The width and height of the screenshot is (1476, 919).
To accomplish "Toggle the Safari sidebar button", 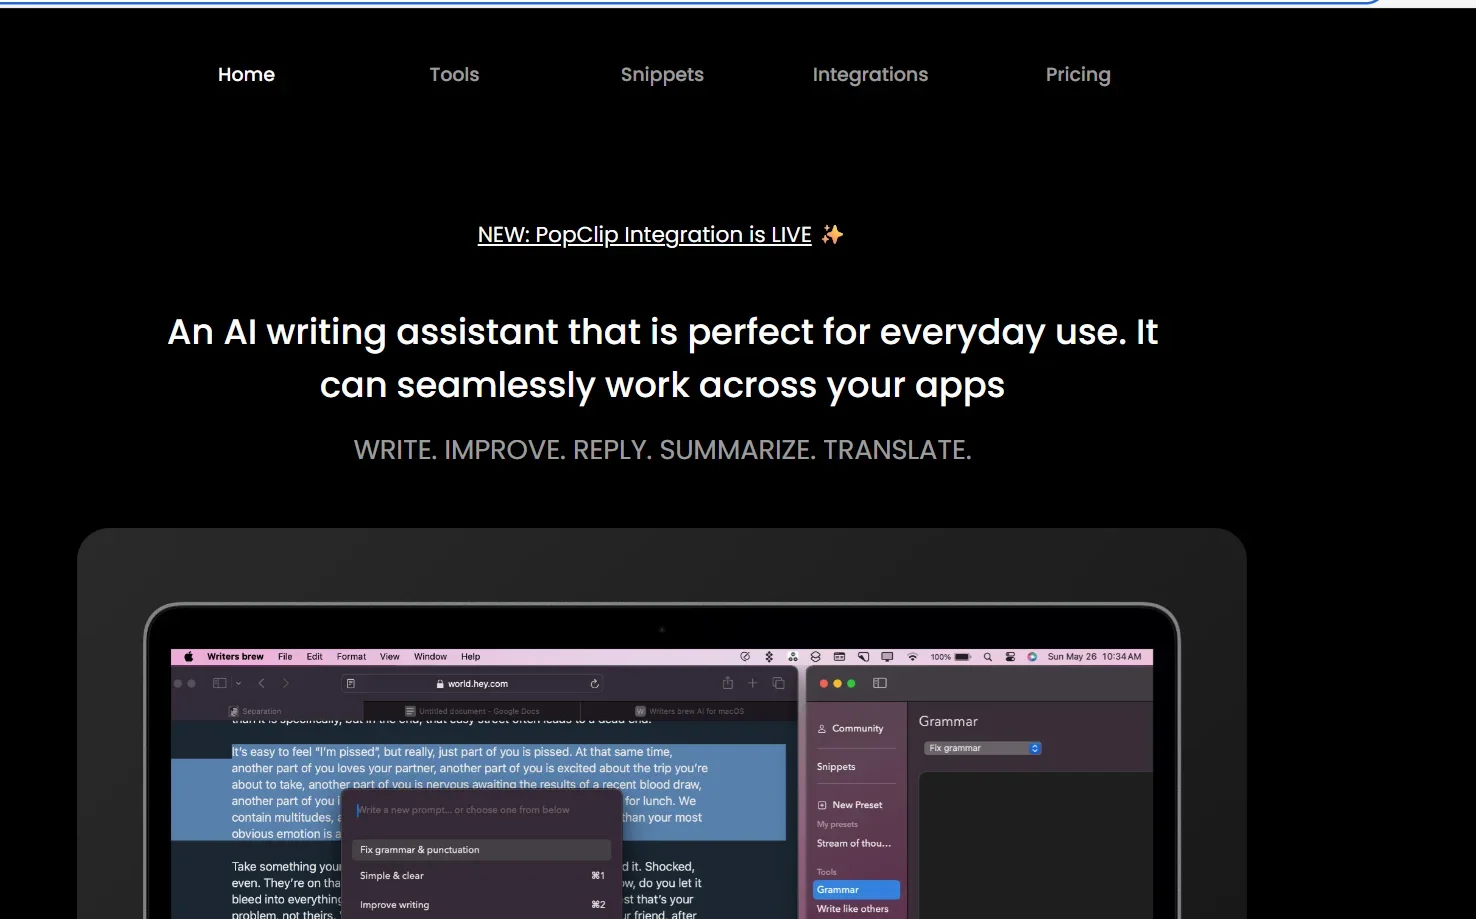I will (x=219, y=683).
